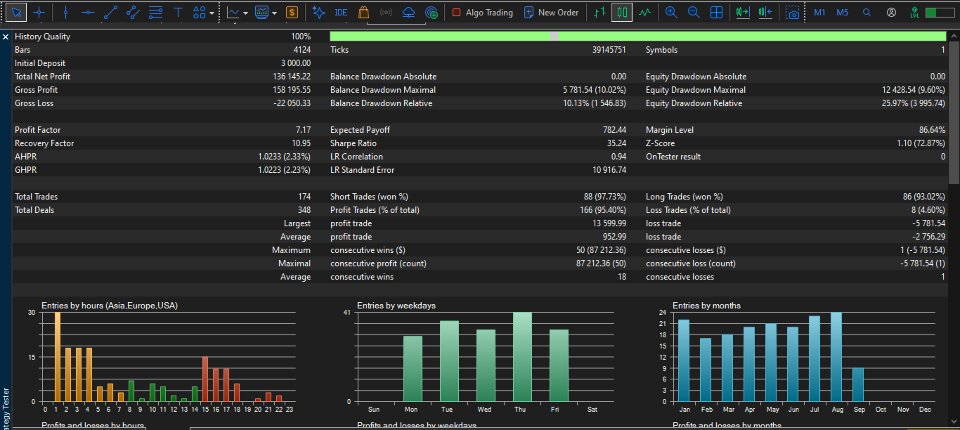960x430 pixels.
Task: Click the Initial Deposit value 3 000.00
Action: point(296,63)
